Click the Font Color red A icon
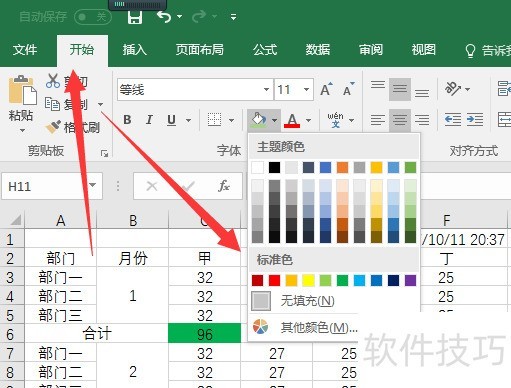The height and width of the screenshot is (388, 511). pyautogui.click(x=292, y=120)
